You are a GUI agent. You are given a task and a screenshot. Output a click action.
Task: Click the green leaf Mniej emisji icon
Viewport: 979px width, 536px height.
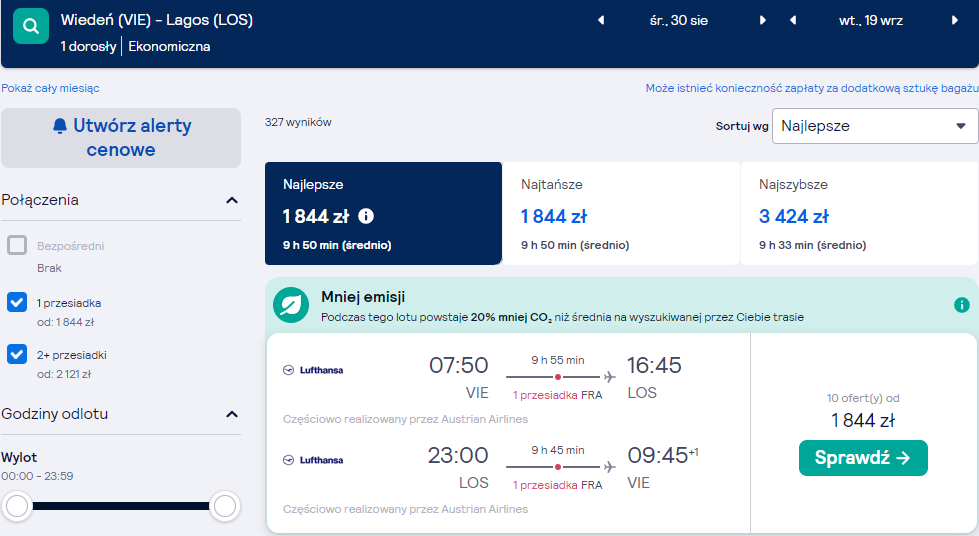click(x=291, y=305)
